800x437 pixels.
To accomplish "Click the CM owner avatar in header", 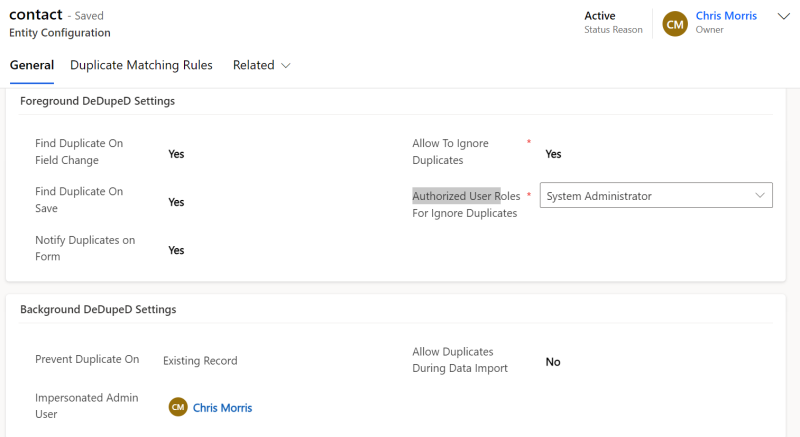I will coord(675,23).
